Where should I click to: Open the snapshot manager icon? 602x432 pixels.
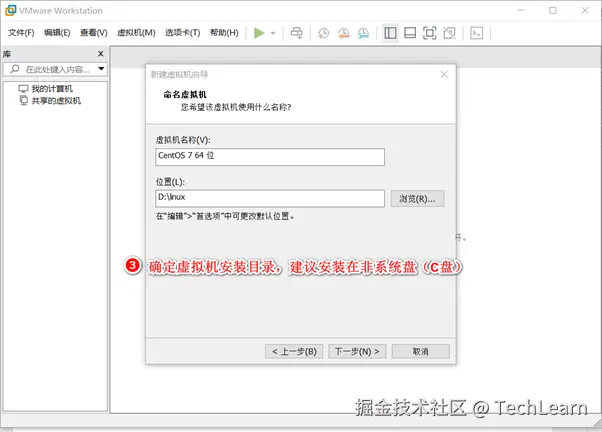click(363, 33)
